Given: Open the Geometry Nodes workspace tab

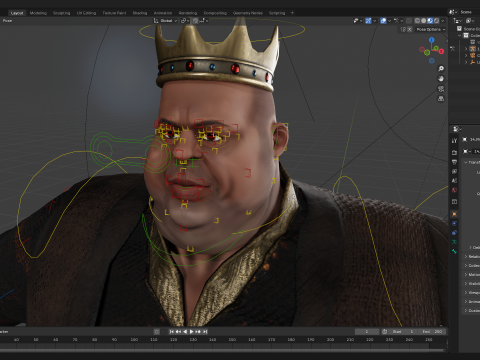Looking at the screenshot, I should coord(248,13).
